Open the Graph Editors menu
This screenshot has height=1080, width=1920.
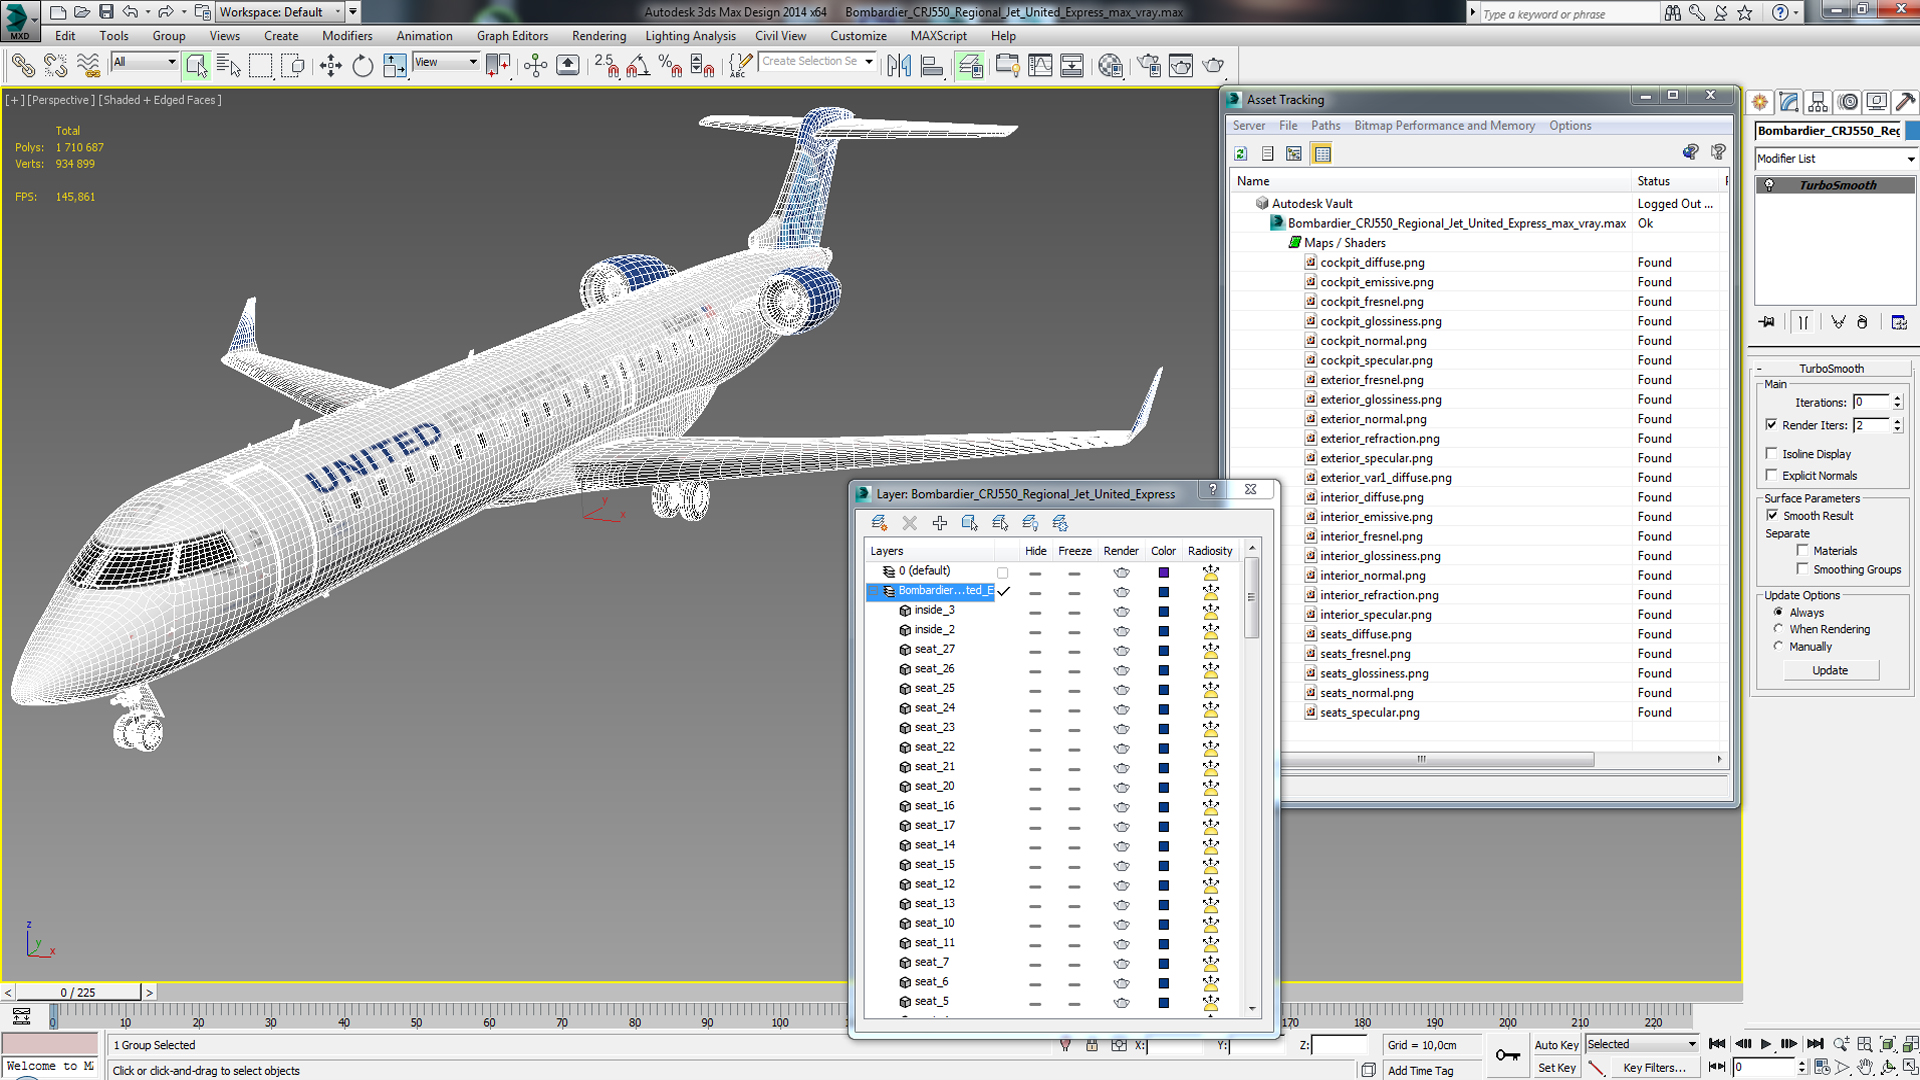point(512,36)
